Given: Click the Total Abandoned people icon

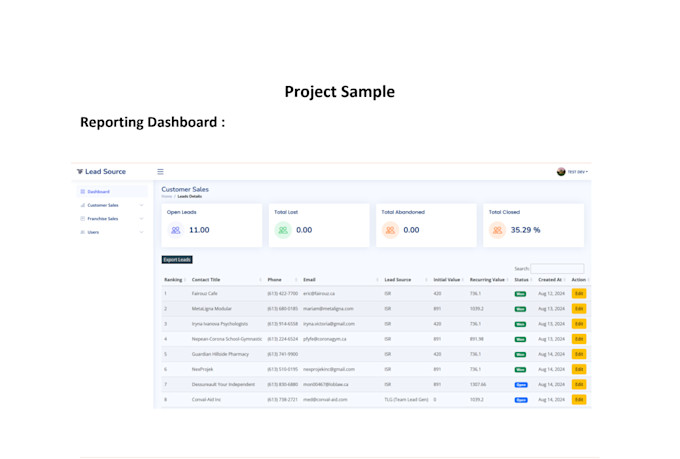Looking at the screenshot, I should [390, 230].
